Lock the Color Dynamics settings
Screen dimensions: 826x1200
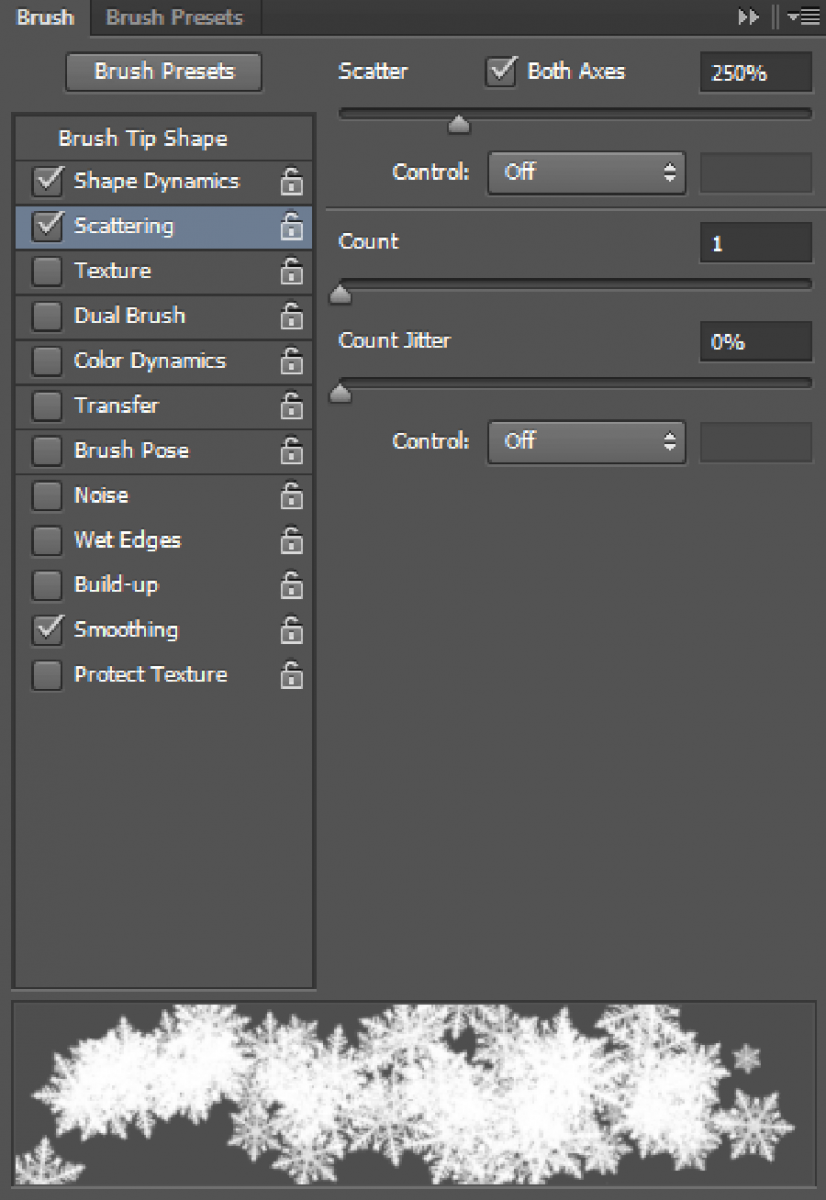[x=291, y=361]
